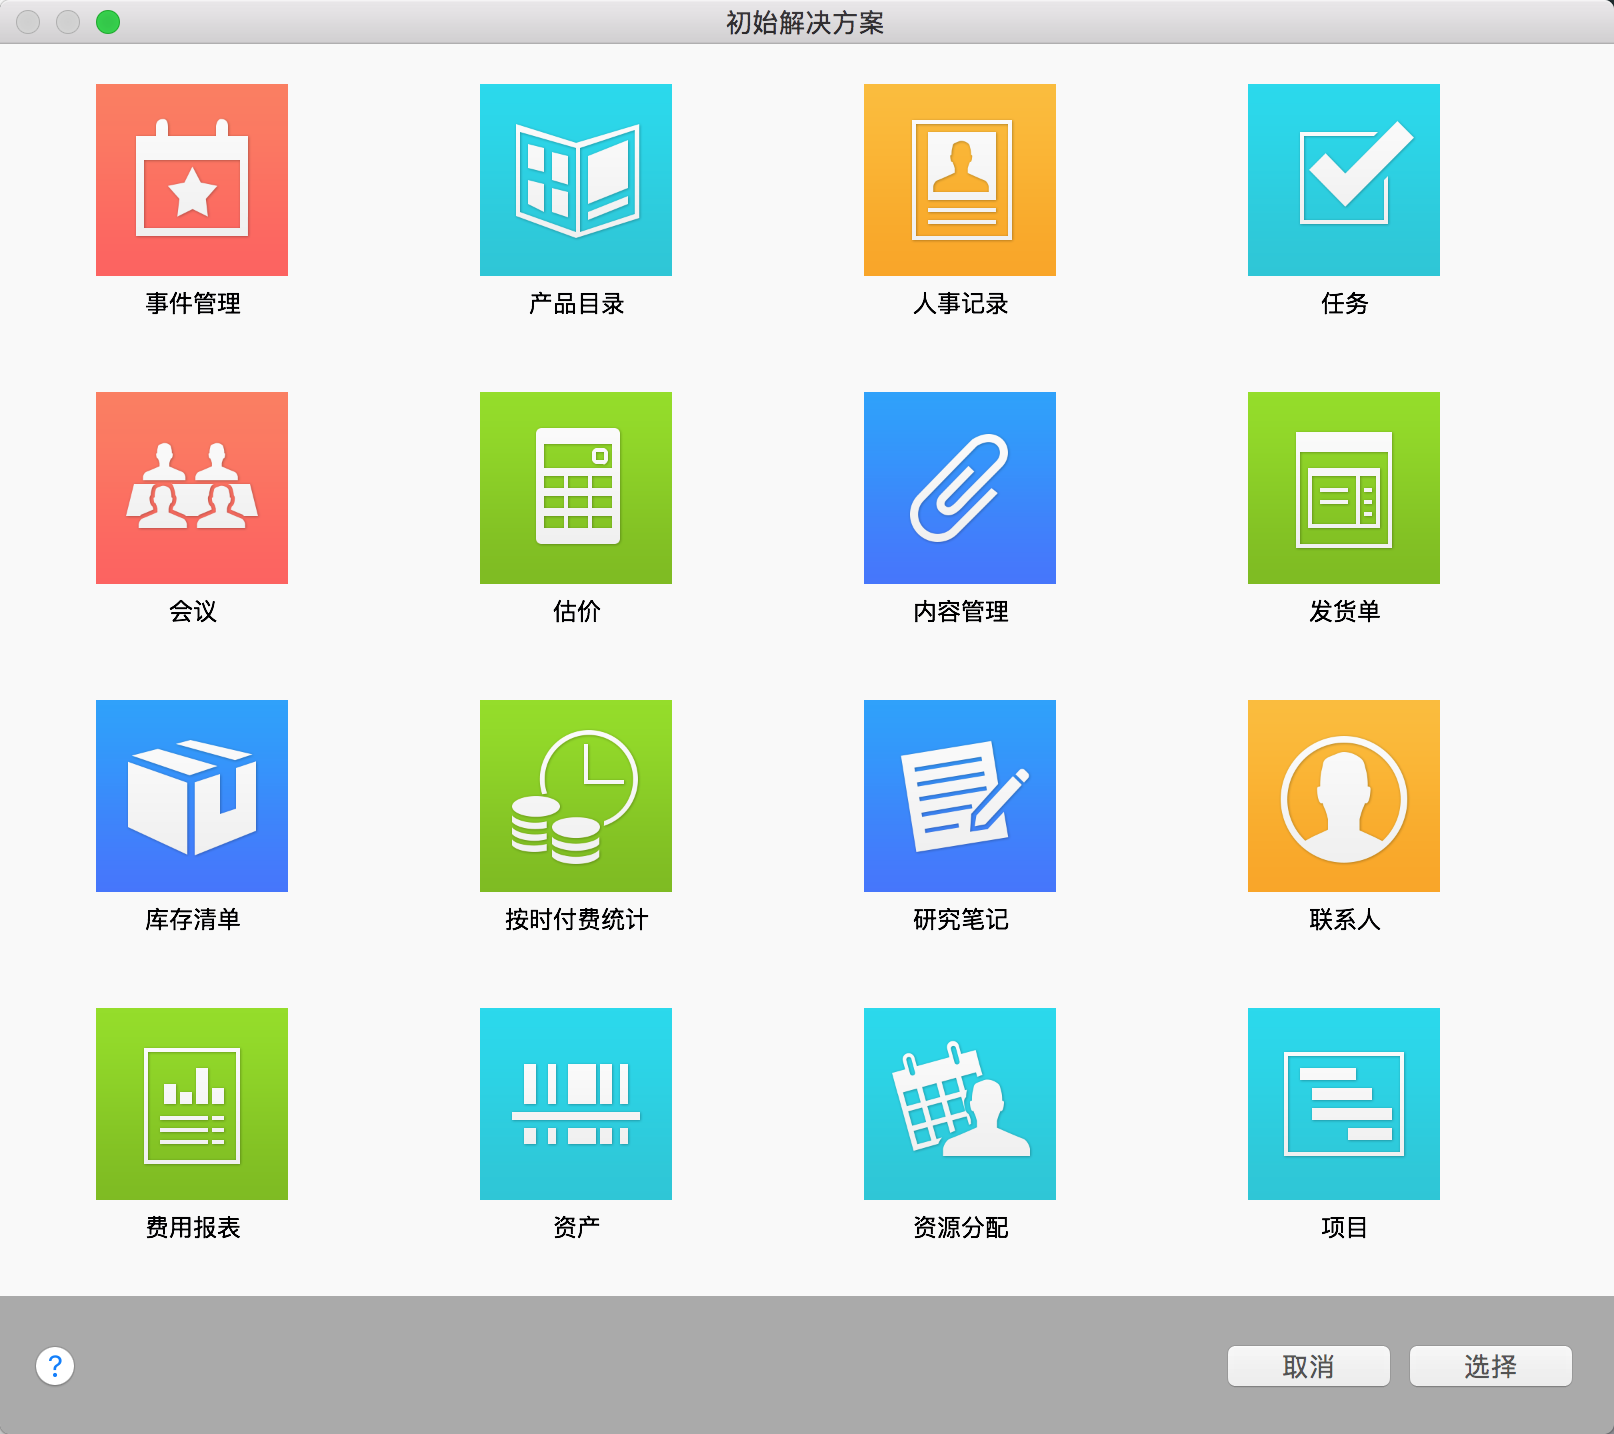Open help with the question mark button
This screenshot has height=1434, width=1614.
coord(55,1365)
